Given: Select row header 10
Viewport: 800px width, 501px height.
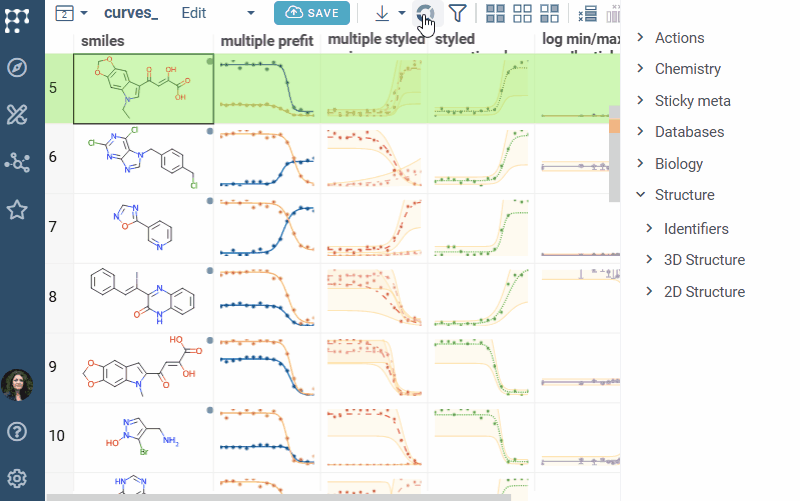Looking at the screenshot, I should coord(59,436).
